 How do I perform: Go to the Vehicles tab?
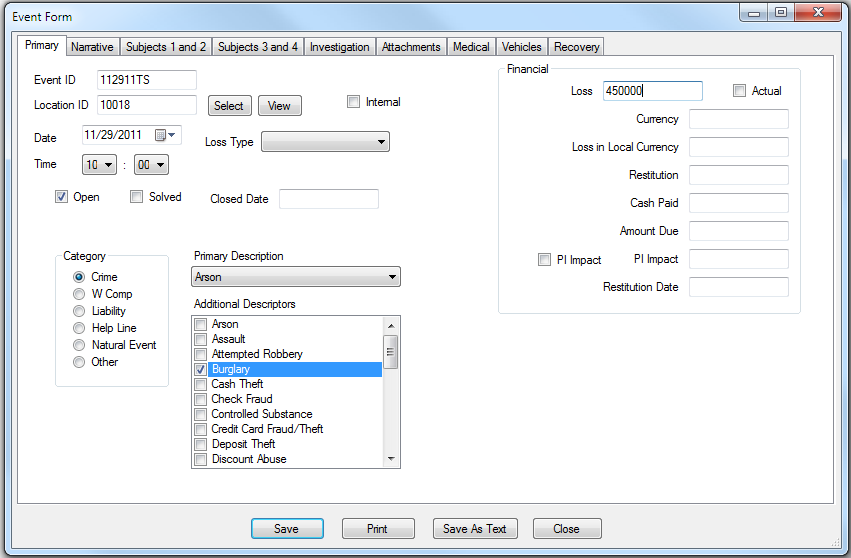pyautogui.click(x=521, y=47)
